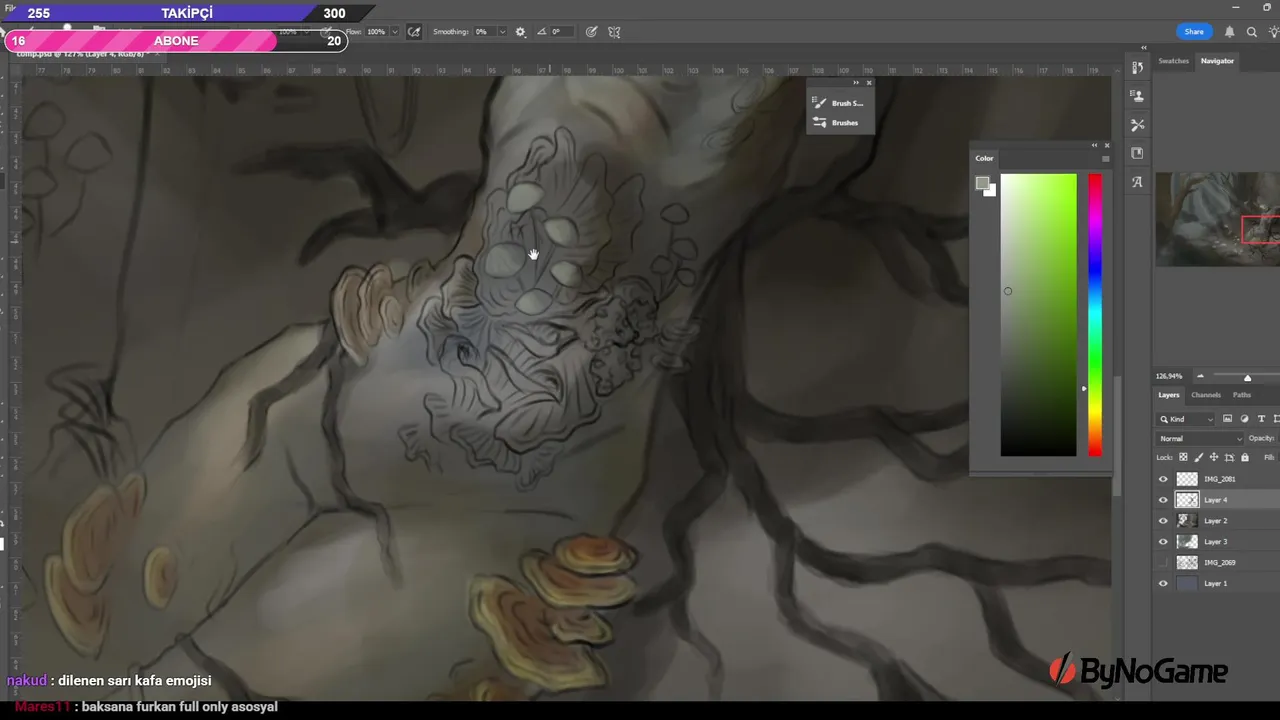Open the Libraries panel icon
The height and width of the screenshot is (720, 1280).
[1137, 153]
